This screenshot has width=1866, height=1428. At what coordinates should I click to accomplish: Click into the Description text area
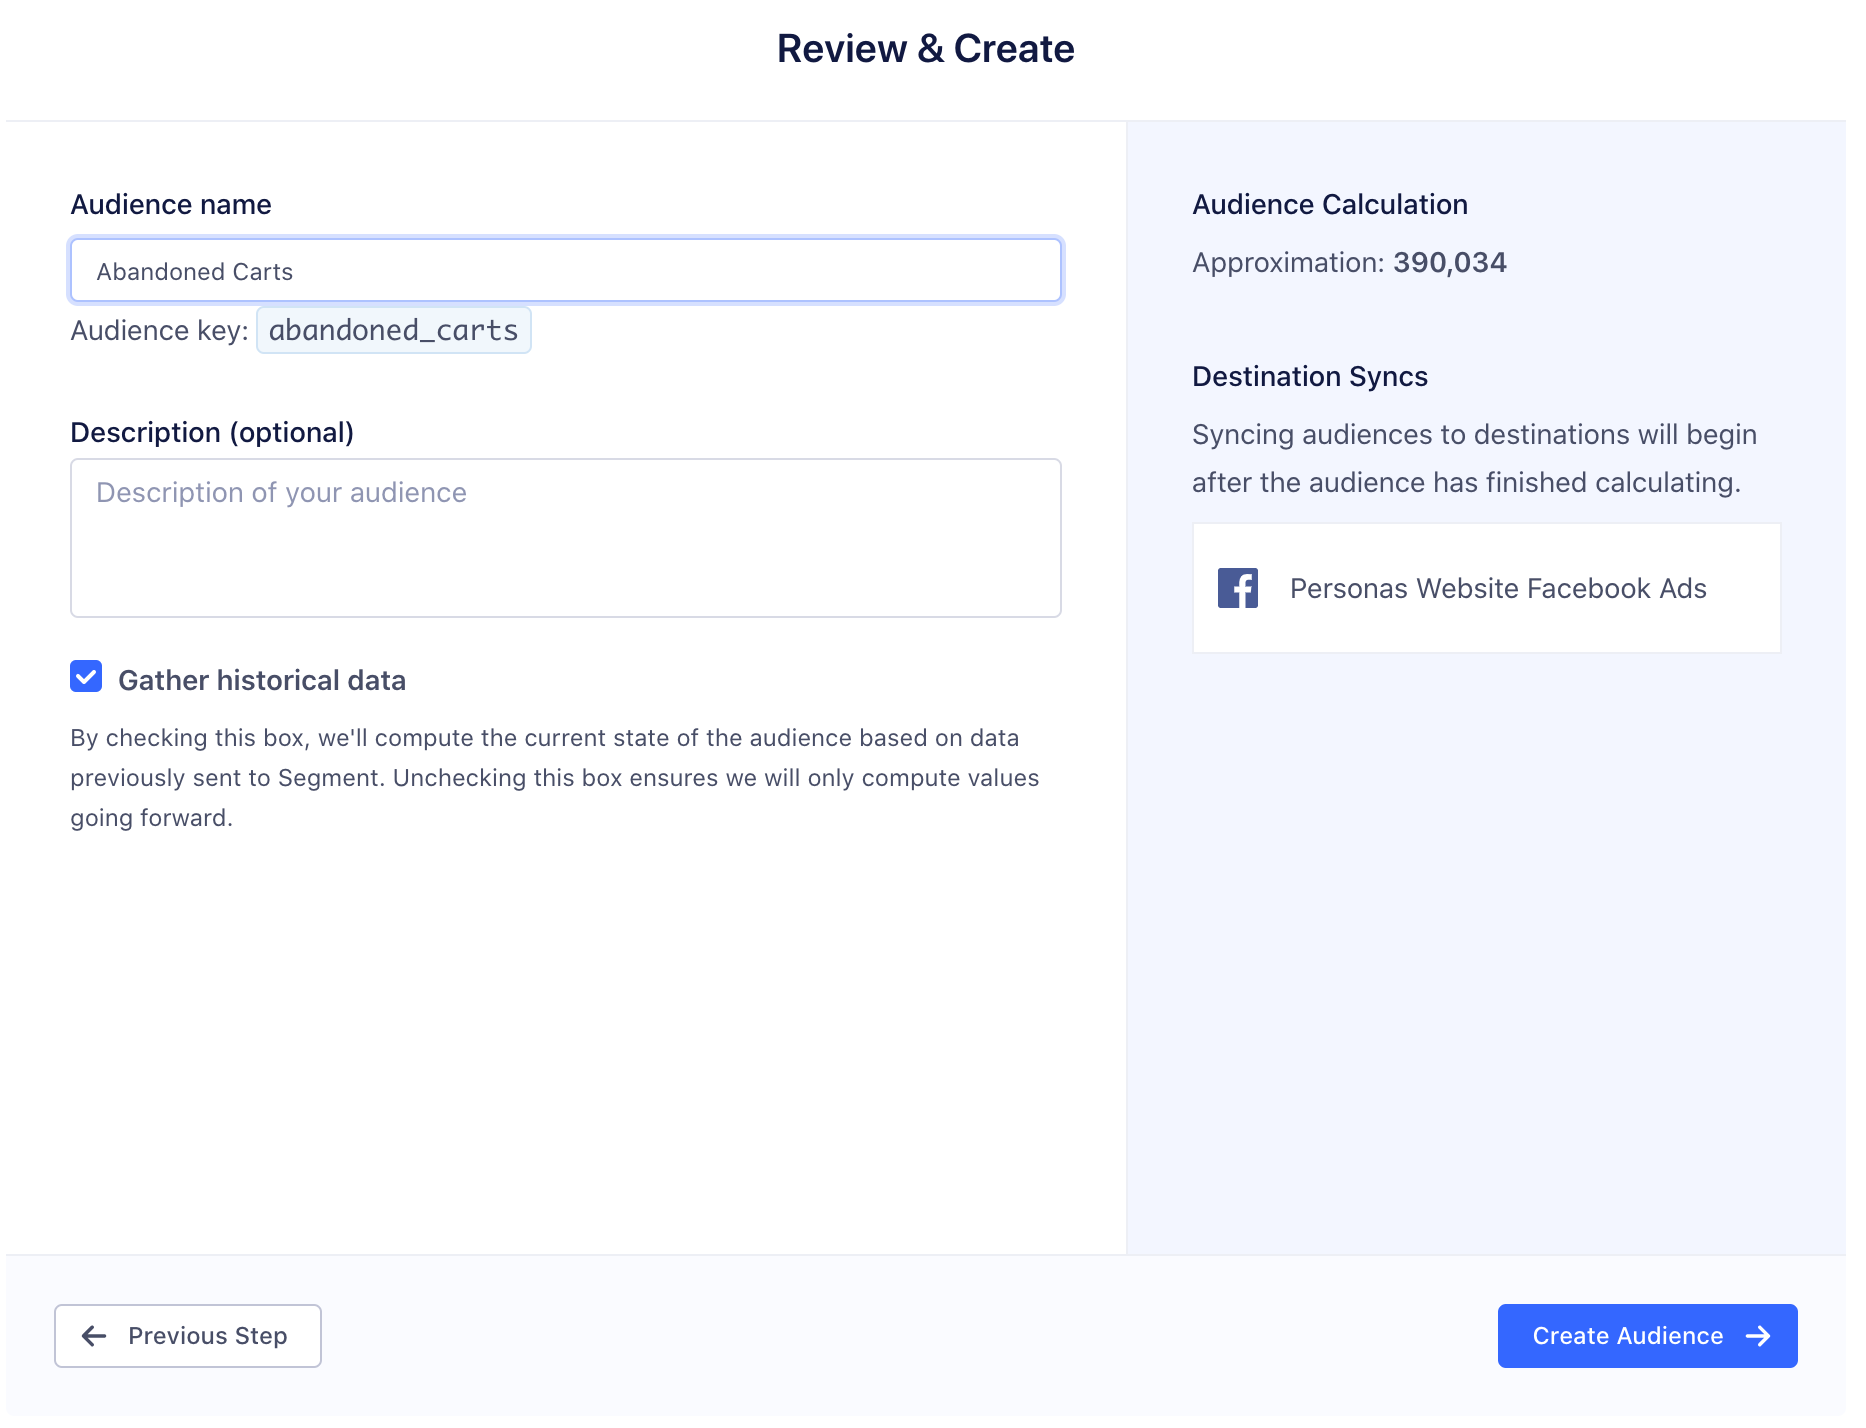pyautogui.click(x=565, y=538)
